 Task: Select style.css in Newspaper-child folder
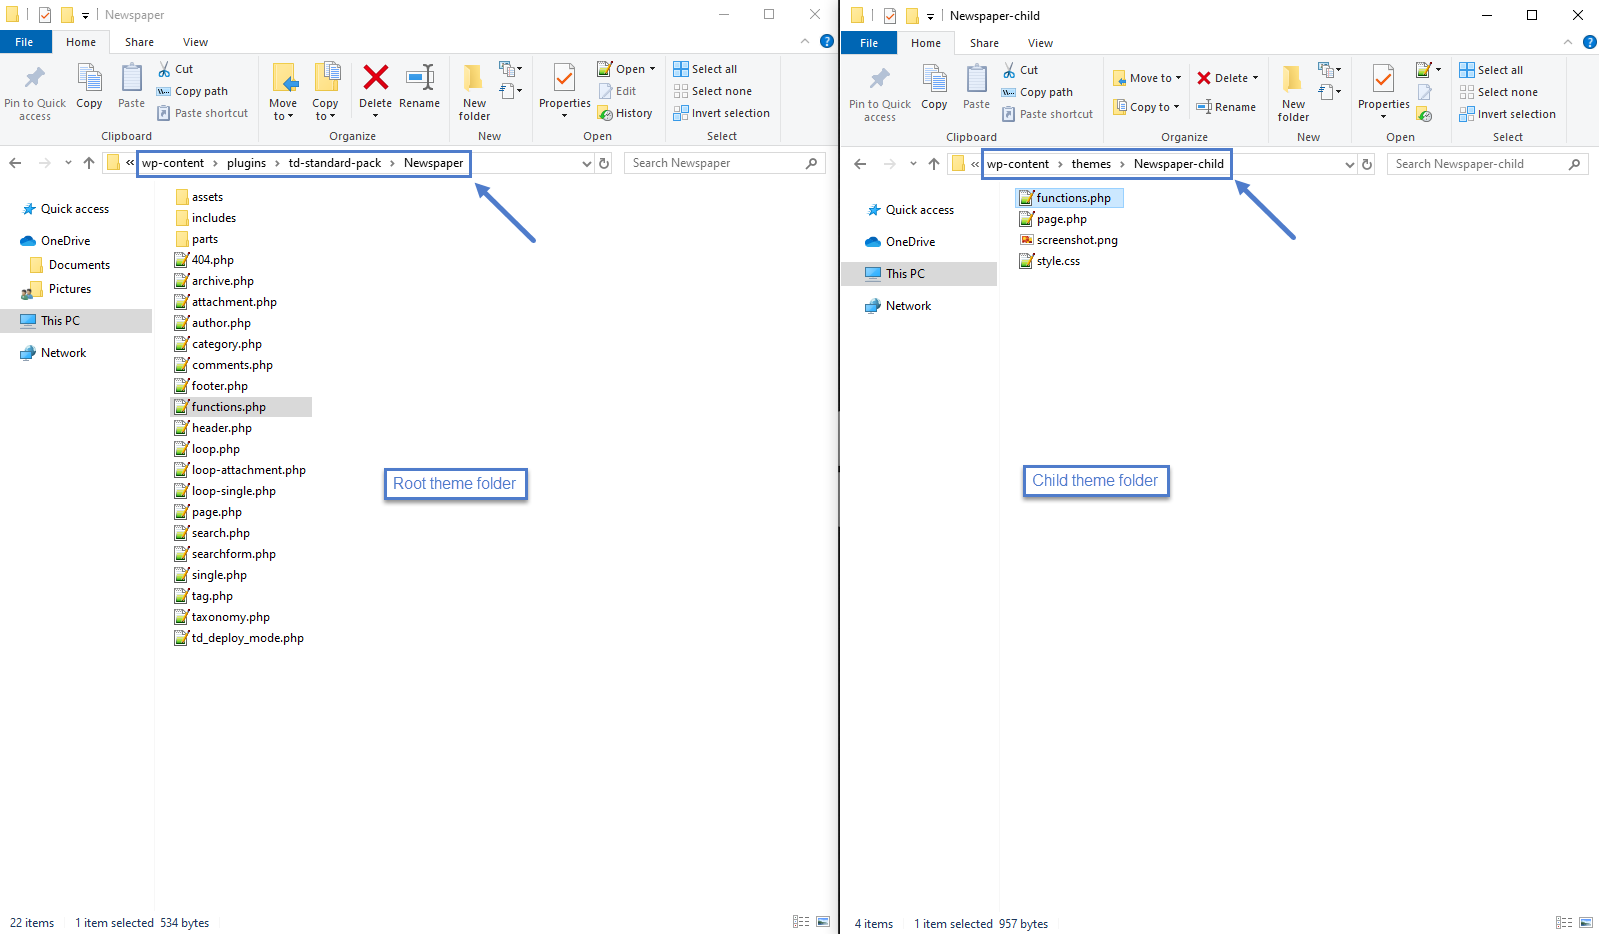(x=1049, y=261)
